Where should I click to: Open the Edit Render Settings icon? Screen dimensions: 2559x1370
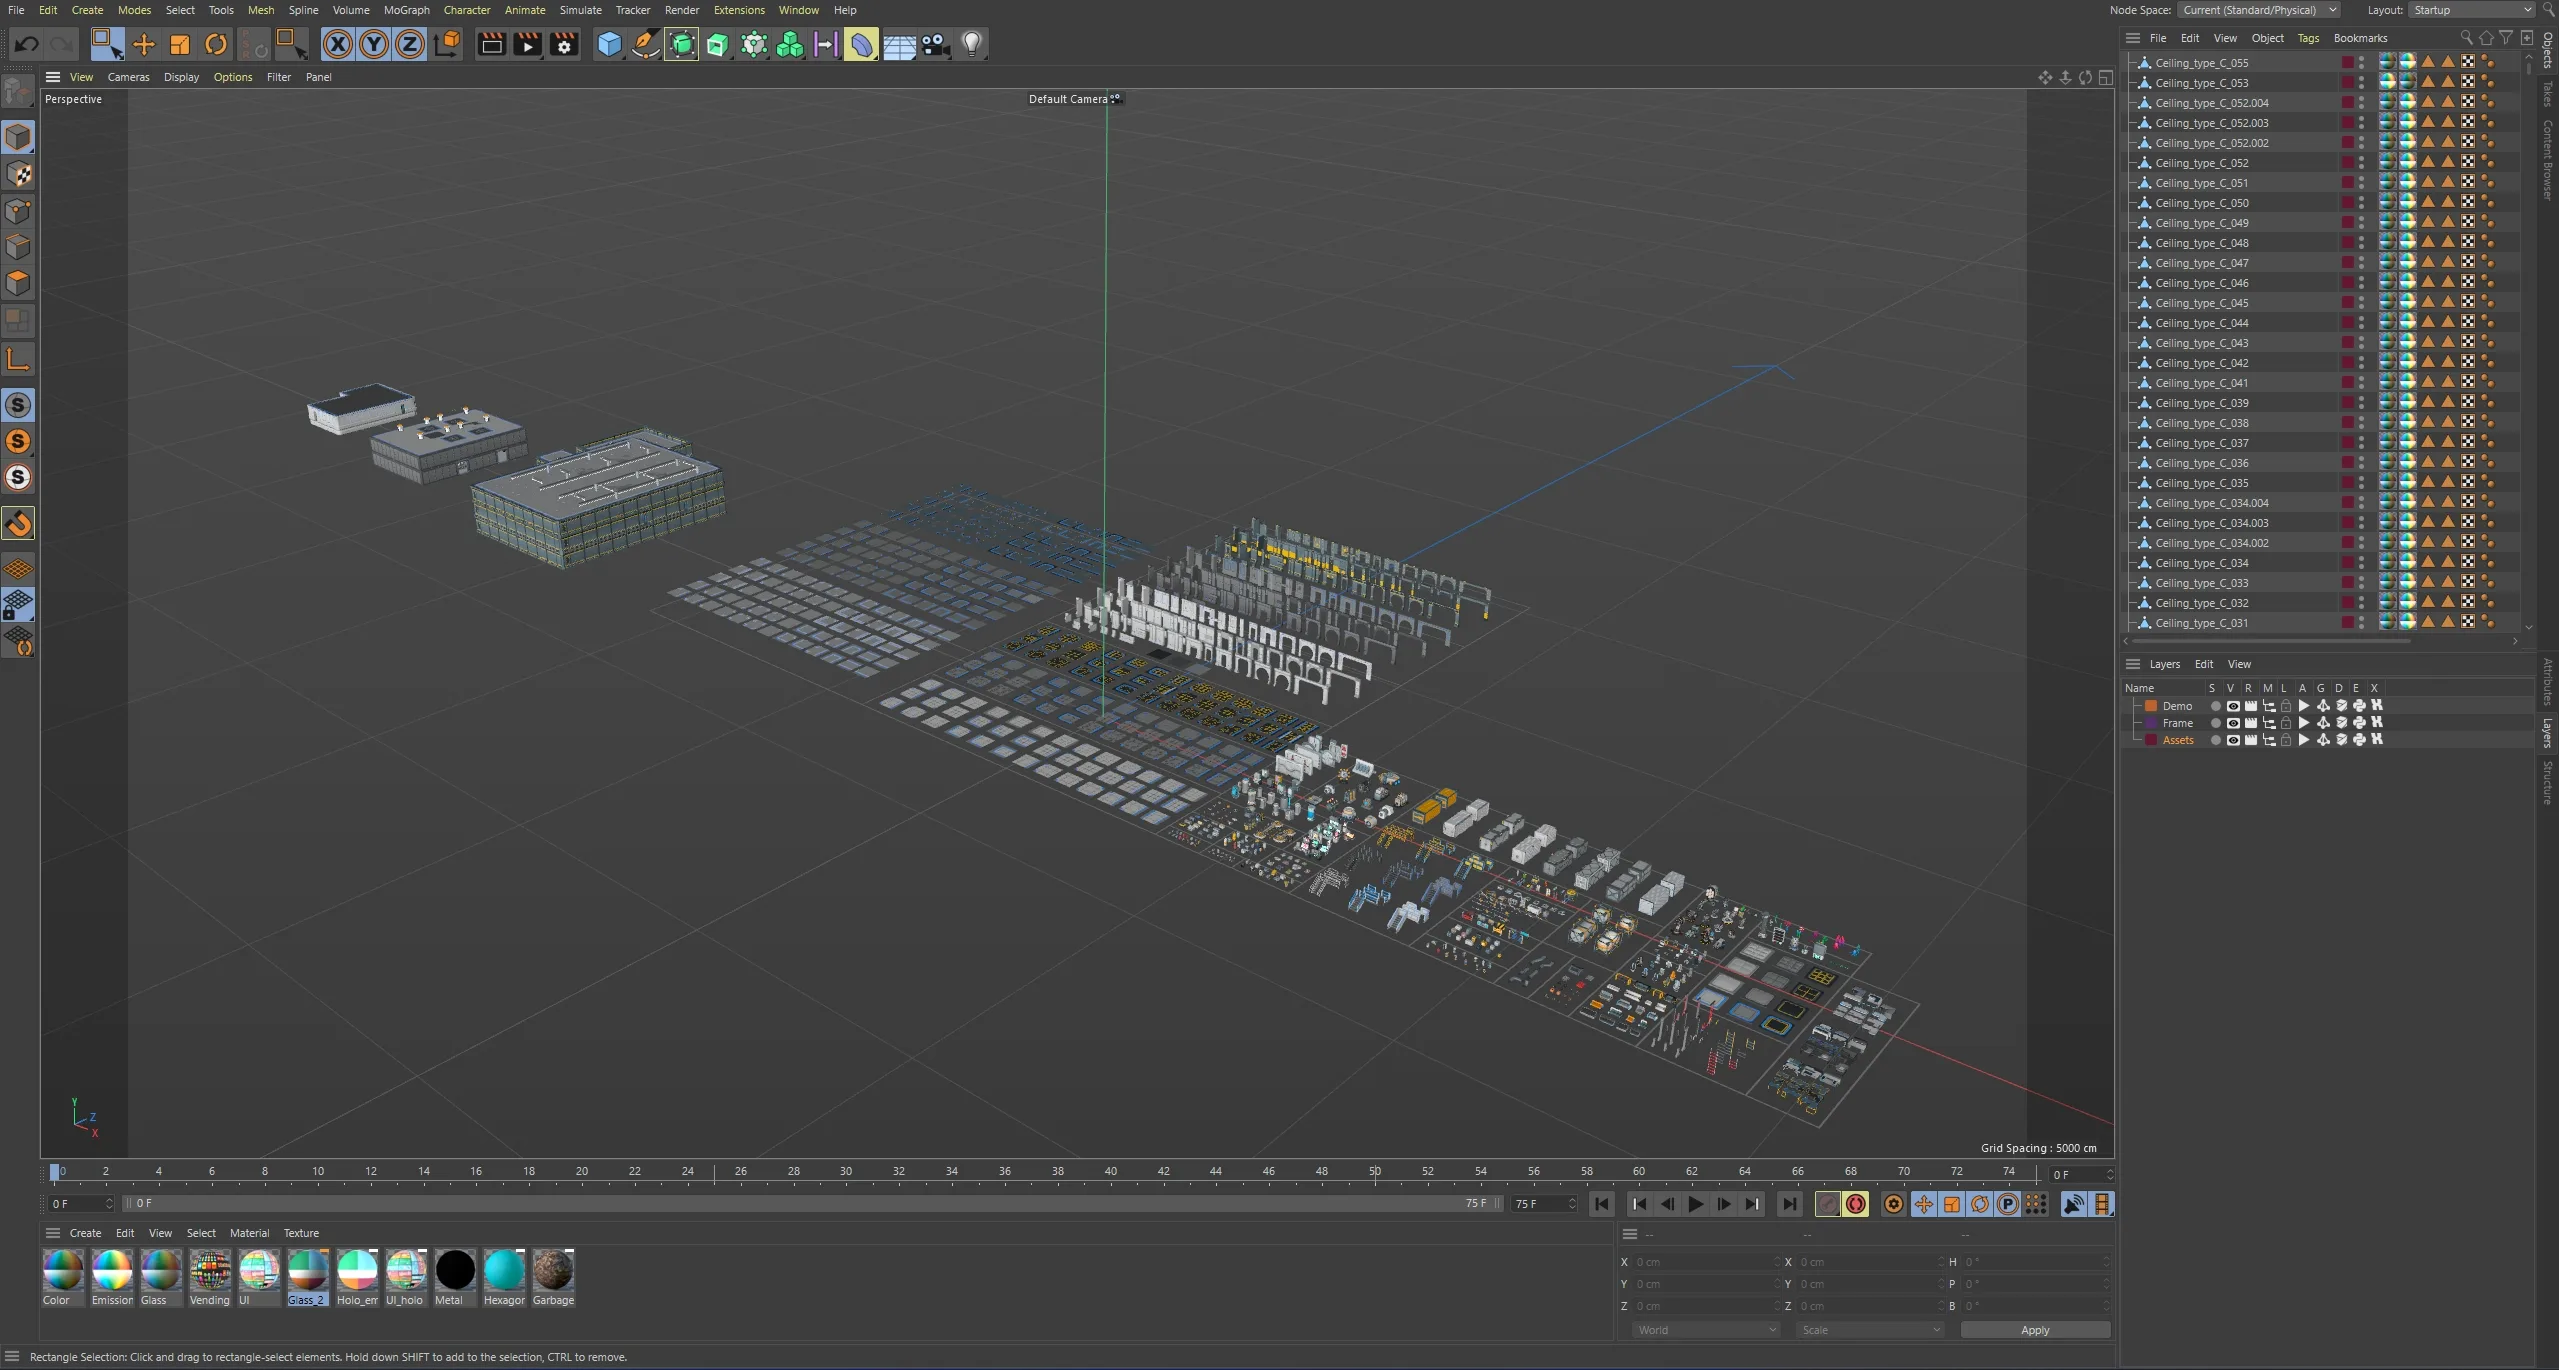pyautogui.click(x=564, y=44)
